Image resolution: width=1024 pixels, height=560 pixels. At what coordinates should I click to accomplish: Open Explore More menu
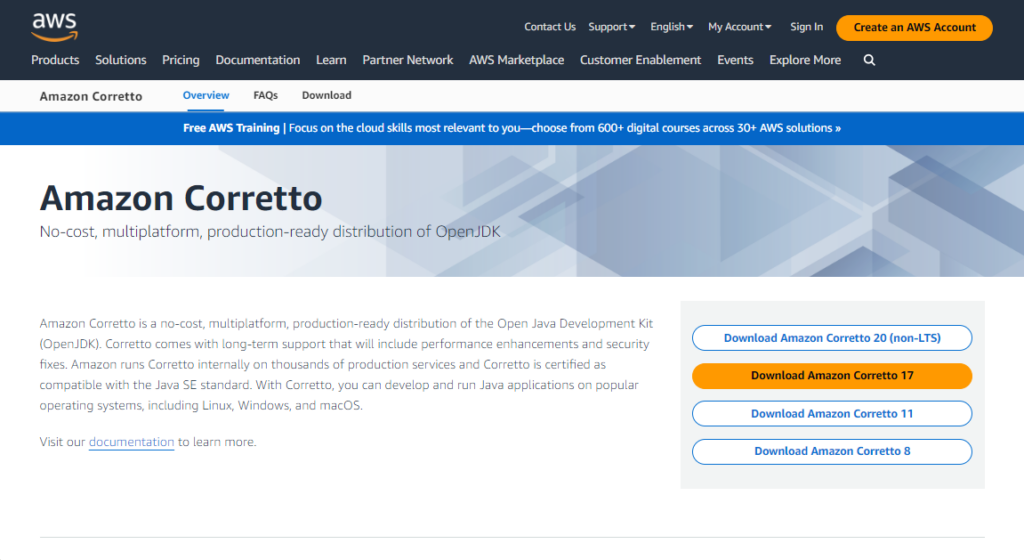(805, 60)
